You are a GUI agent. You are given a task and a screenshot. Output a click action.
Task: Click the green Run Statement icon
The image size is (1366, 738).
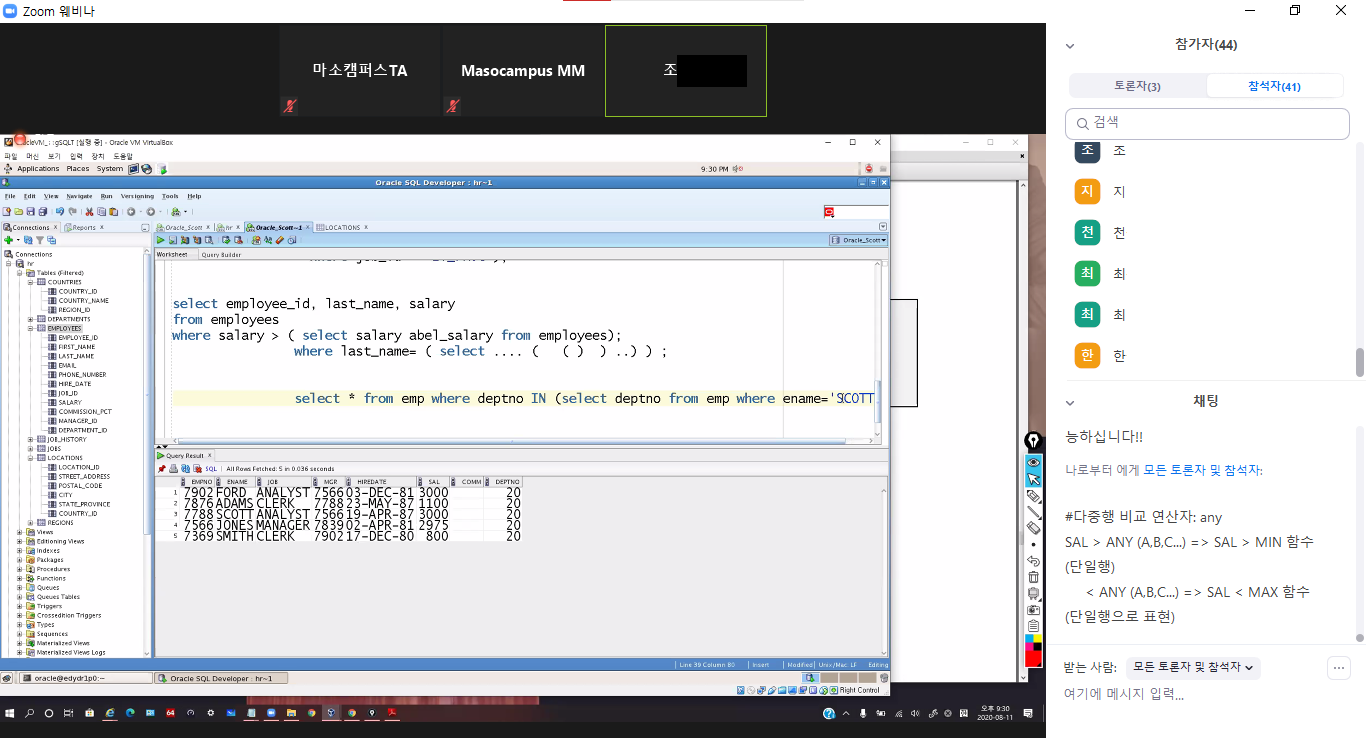click(x=160, y=240)
